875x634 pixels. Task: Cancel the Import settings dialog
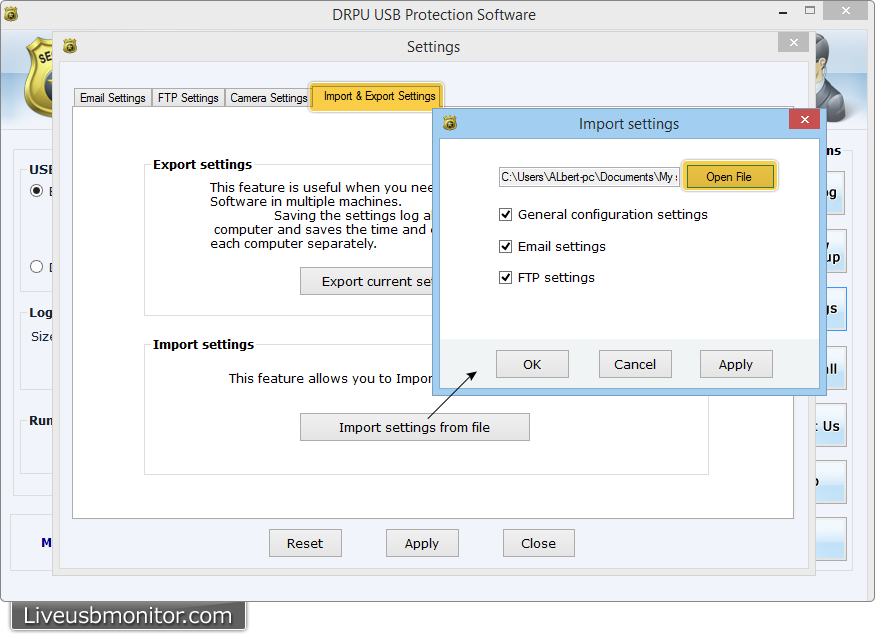(x=635, y=364)
